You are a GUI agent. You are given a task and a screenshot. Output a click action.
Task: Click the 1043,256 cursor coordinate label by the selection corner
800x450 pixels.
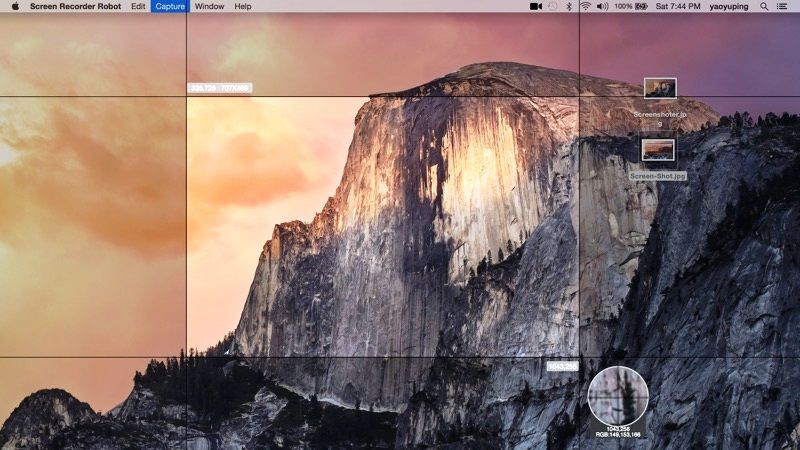pyautogui.click(x=562, y=366)
